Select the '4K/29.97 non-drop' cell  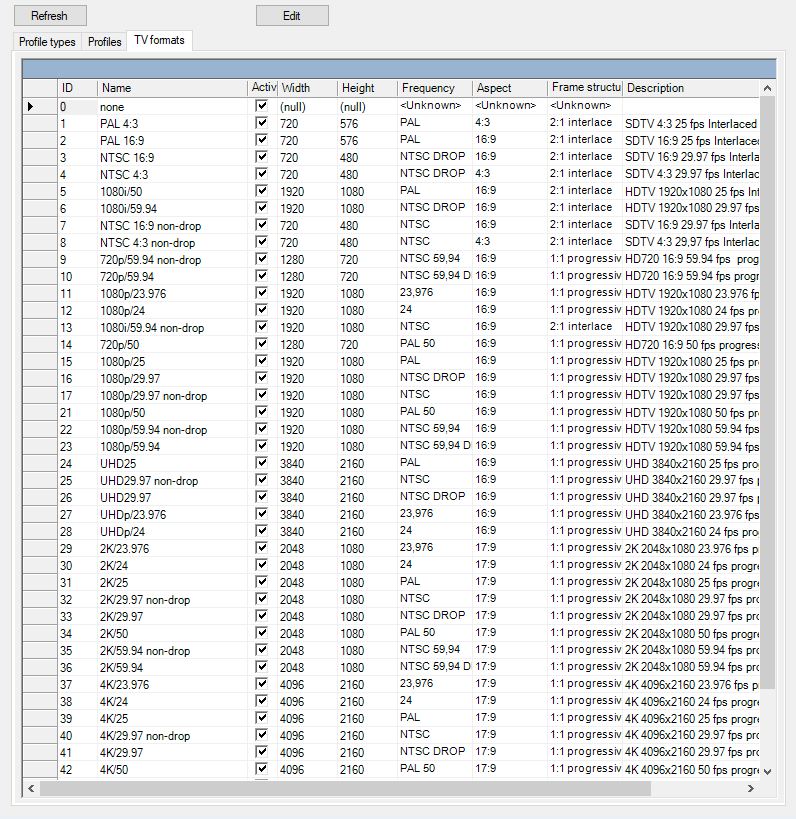[x=172, y=735]
